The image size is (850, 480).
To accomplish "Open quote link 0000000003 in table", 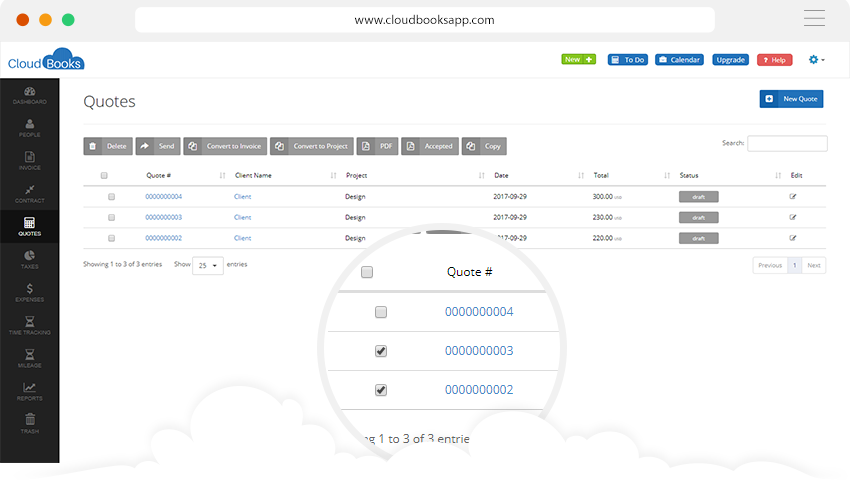I will [164, 217].
